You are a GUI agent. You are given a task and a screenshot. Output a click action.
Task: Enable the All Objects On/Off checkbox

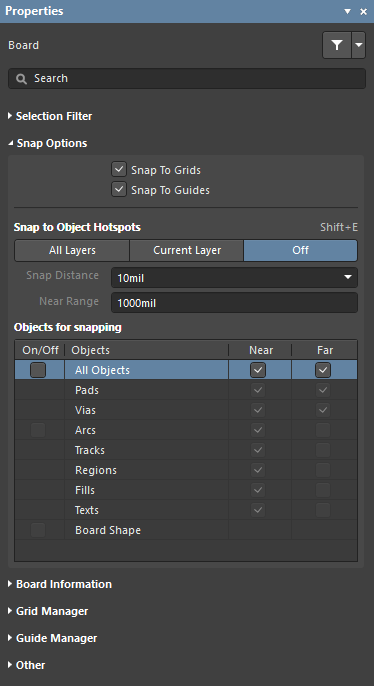click(x=38, y=370)
